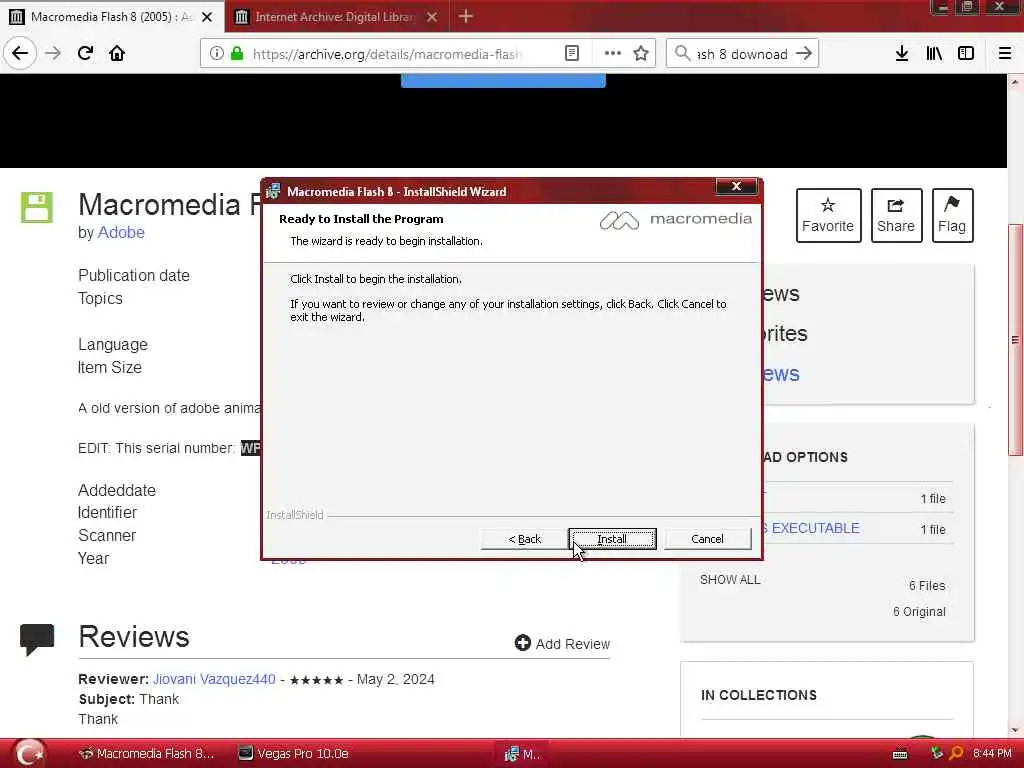Screen dimensions: 1024x768
Task: Click the Back button in the wizard
Action: [524, 539]
